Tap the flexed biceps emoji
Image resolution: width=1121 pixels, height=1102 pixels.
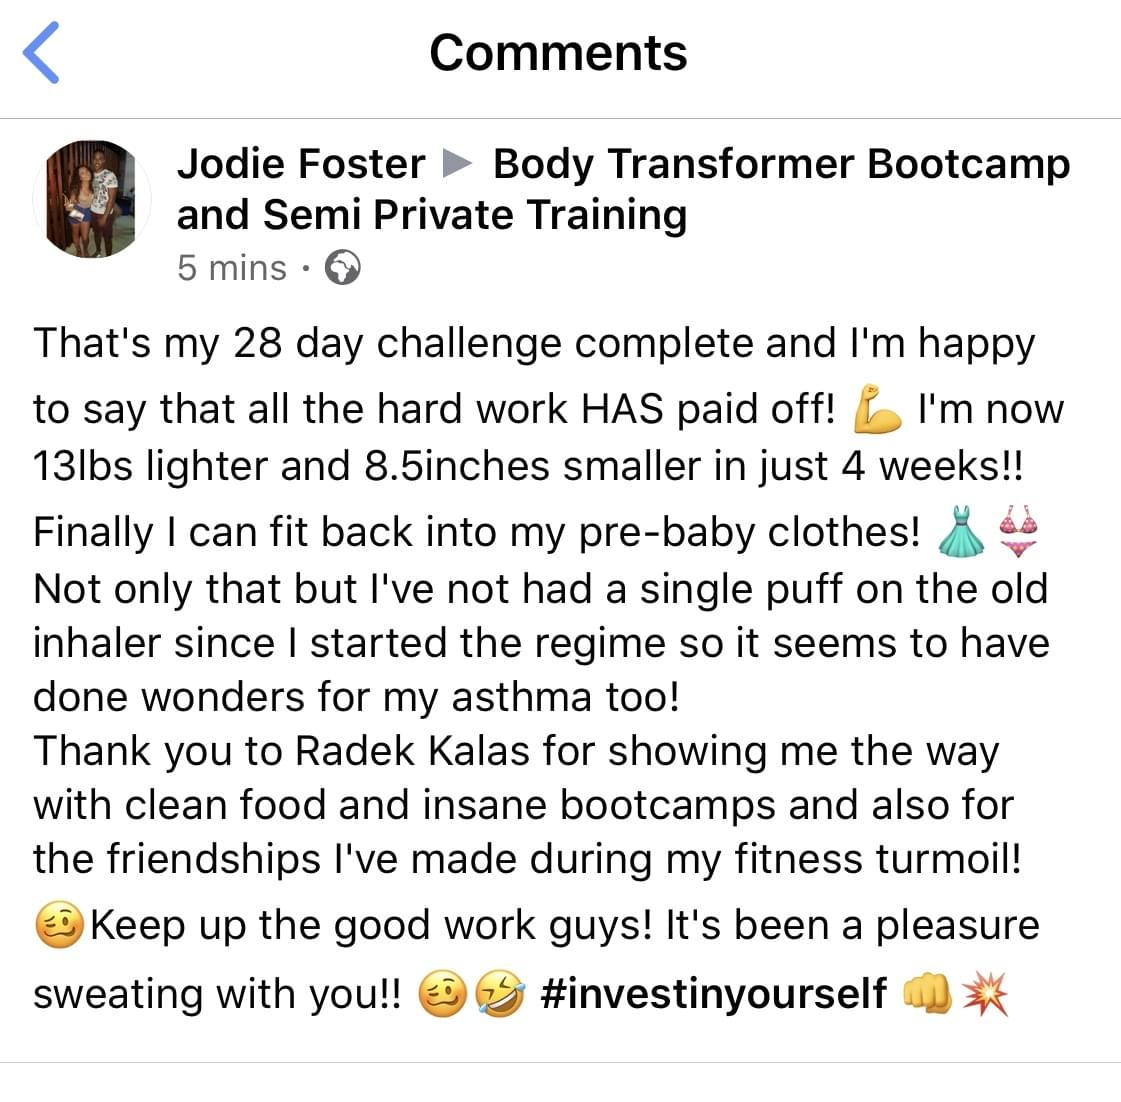pos(875,410)
